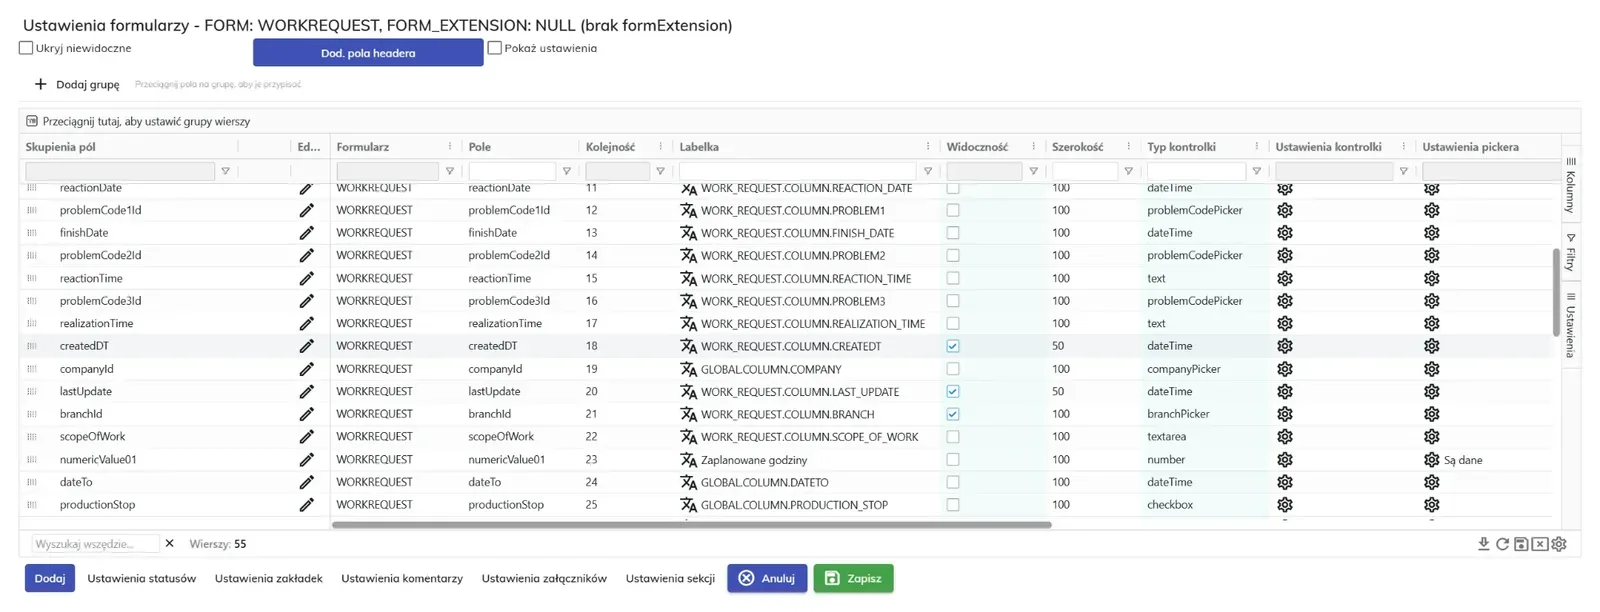1600x612 pixels.
Task: Uncheck the visibility checkbox for createdDT
Action: 953,346
